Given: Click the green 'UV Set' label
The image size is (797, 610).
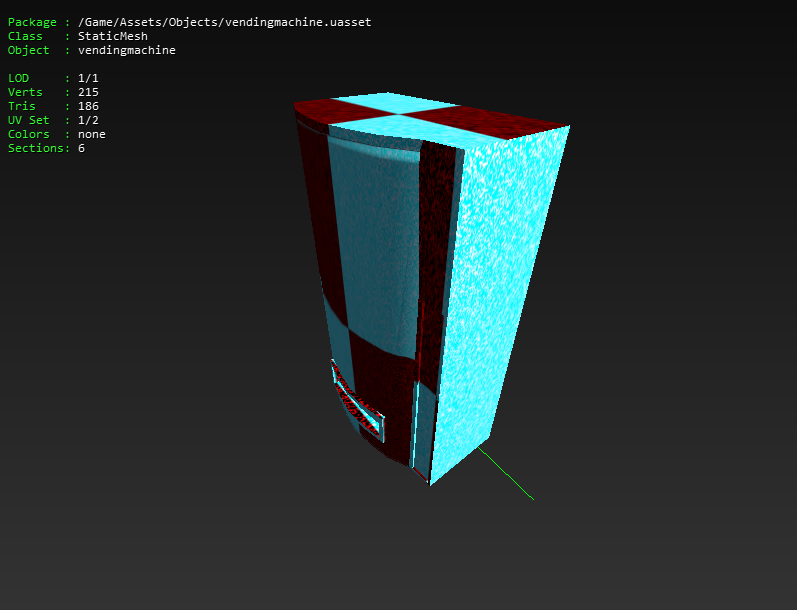Looking at the screenshot, I should [x=28, y=120].
